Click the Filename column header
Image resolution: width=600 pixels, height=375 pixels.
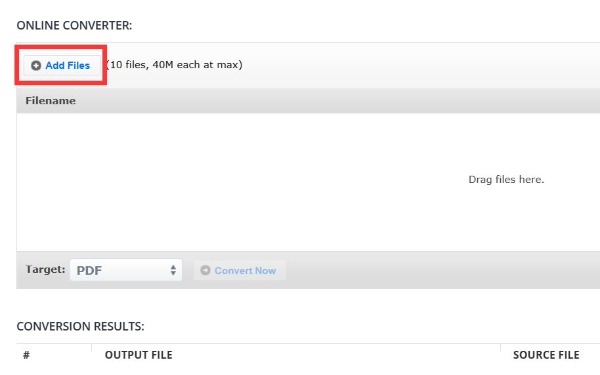[x=51, y=101]
